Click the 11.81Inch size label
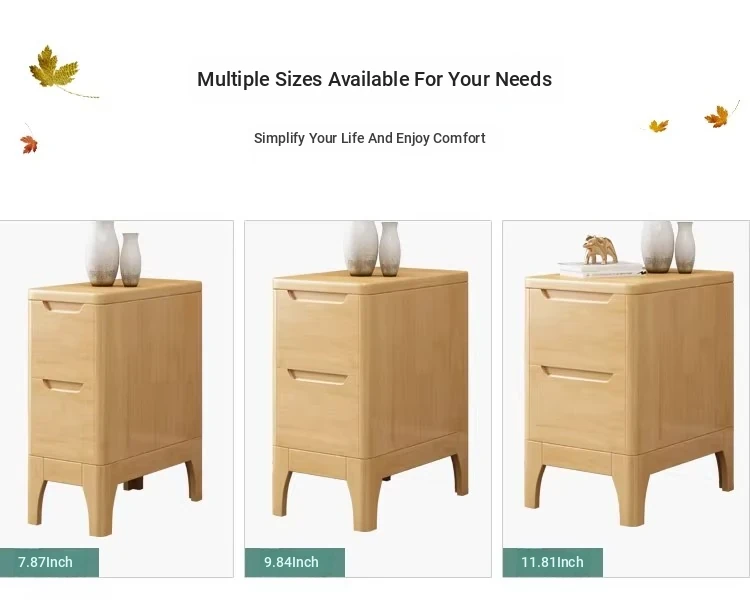The width and height of the screenshot is (750, 600). click(552, 562)
